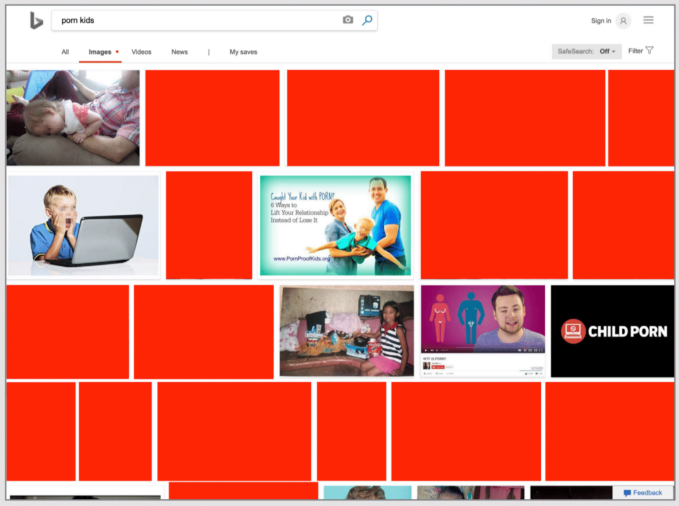Switch to the All tab
This screenshot has width=679, height=506.
[65, 52]
